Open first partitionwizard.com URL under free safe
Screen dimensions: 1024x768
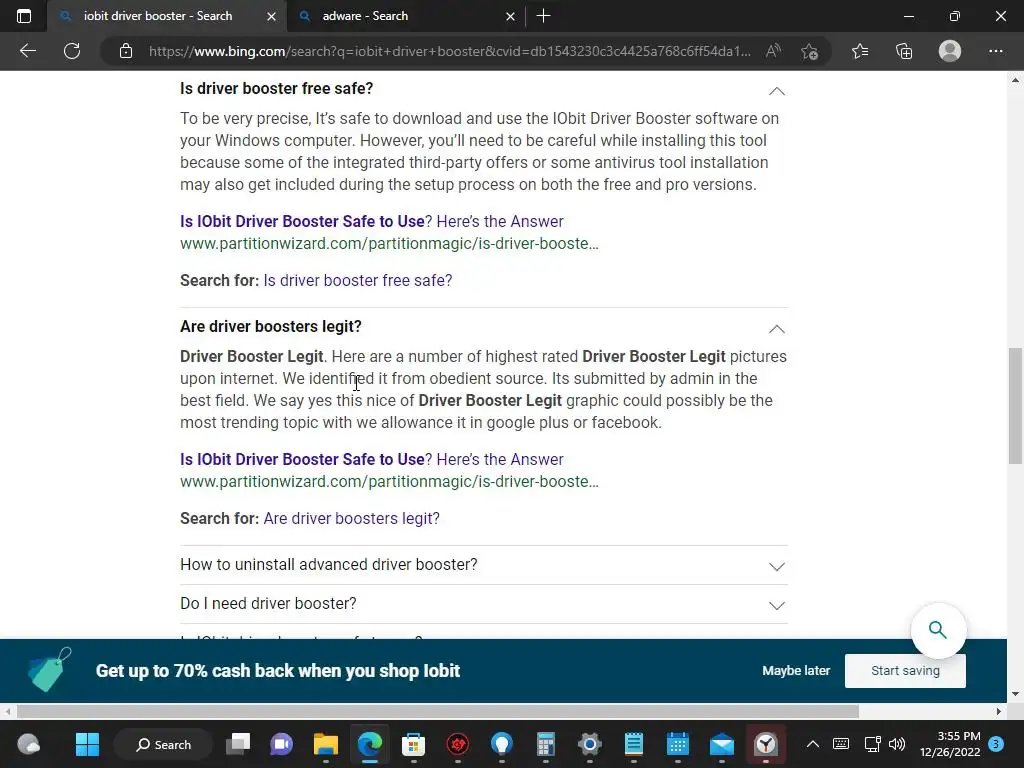click(389, 244)
